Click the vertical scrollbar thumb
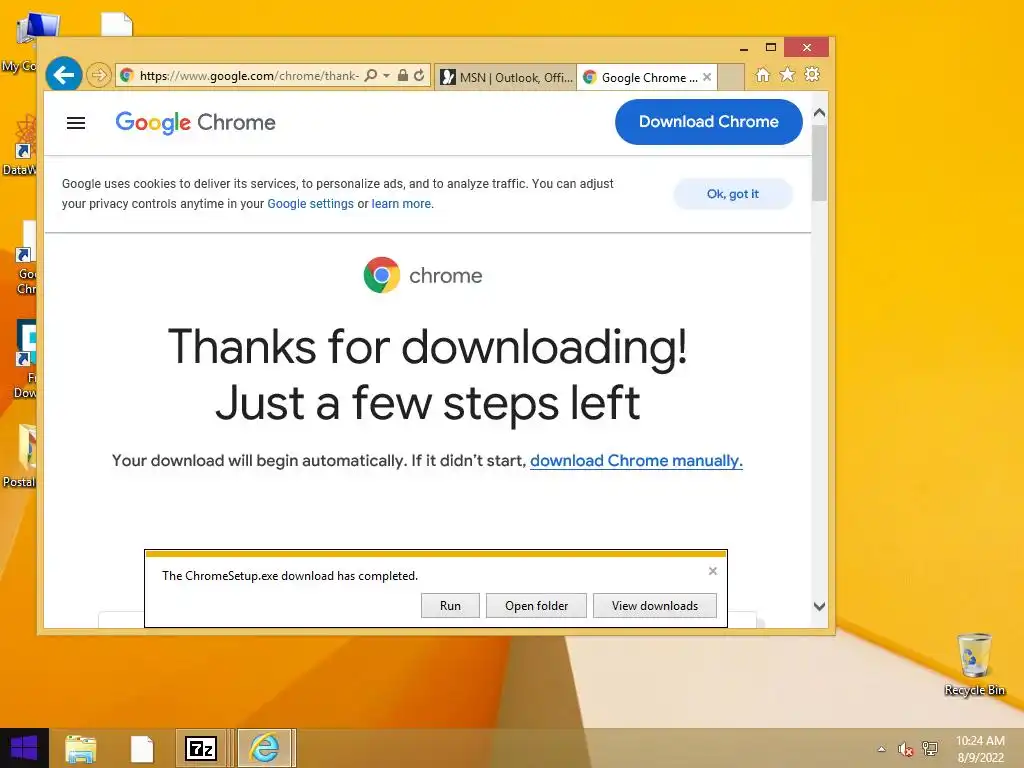Viewport: 1024px width, 768px height. 820,162
